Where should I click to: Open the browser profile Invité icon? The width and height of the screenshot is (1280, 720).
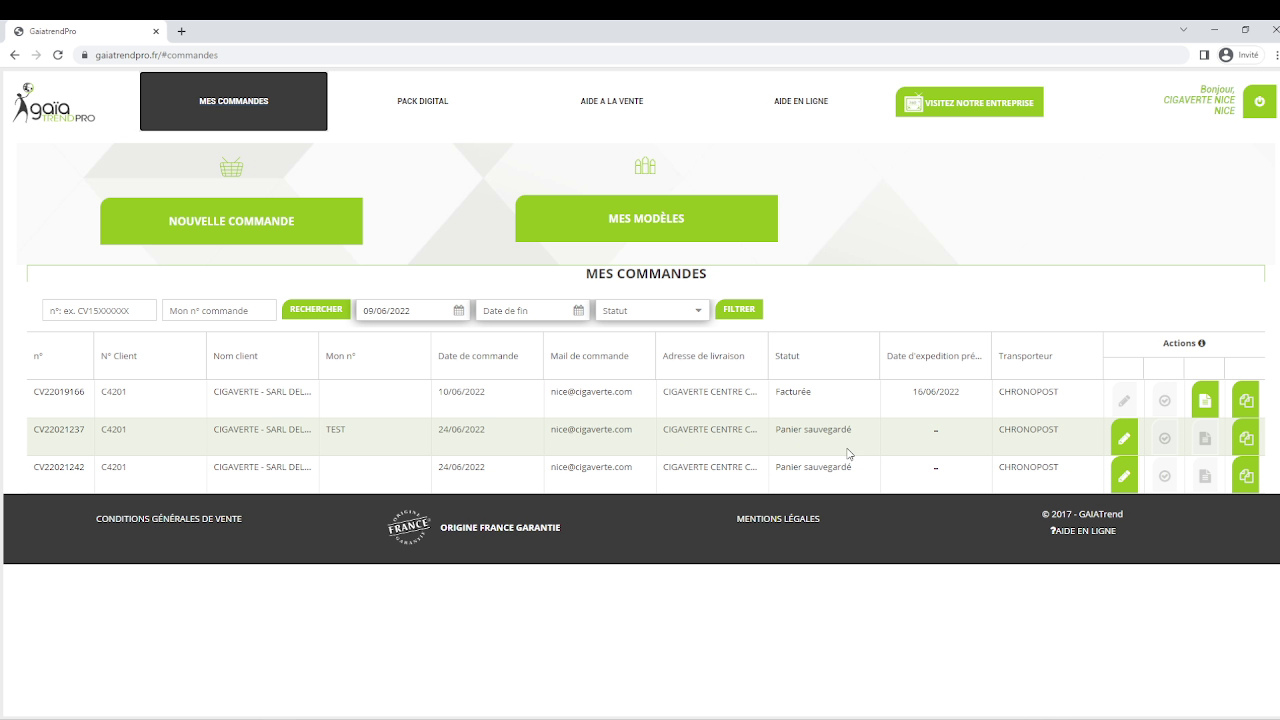[1239, 55]
